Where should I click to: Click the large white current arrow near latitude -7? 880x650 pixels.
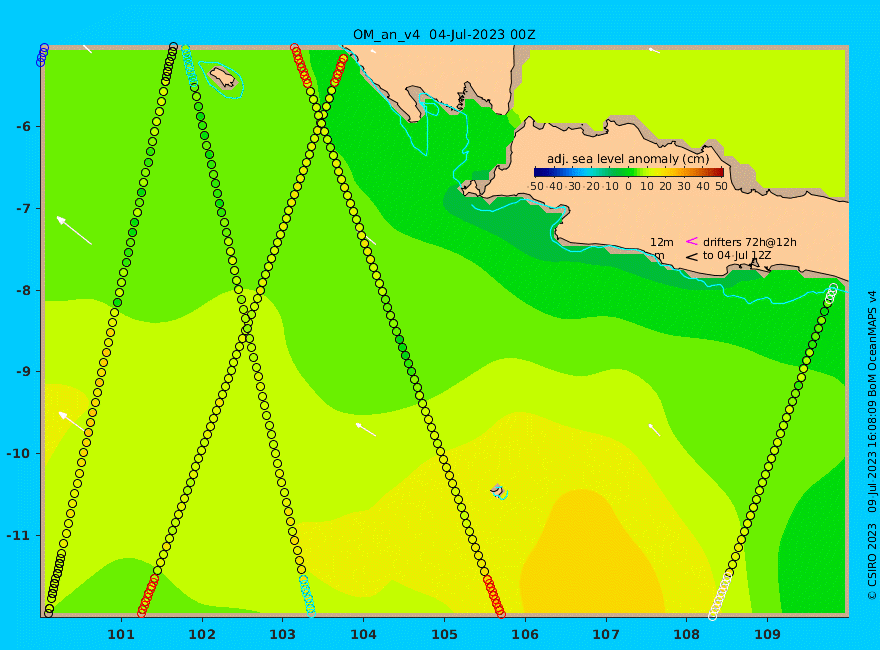click(74, 230)
